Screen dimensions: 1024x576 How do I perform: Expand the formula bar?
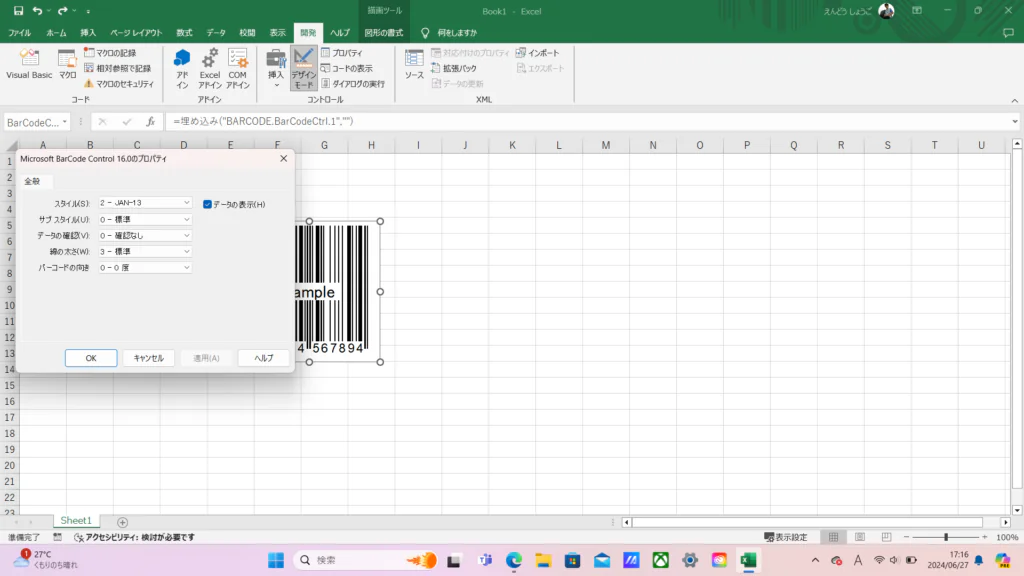click(1014, 121)
